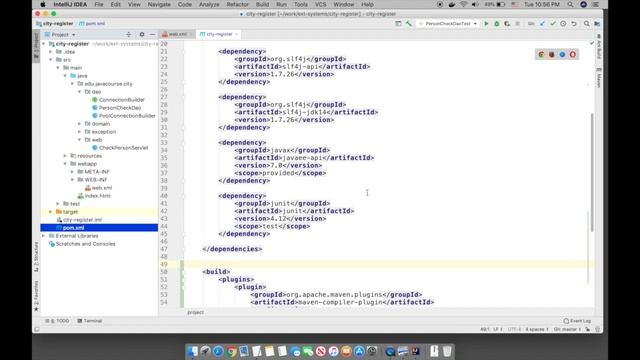The width and height of the screenshot is (640, 360).
Task: Switch to the web.xml editor tab
Action: pyautogui.click(x=177, y=34)
